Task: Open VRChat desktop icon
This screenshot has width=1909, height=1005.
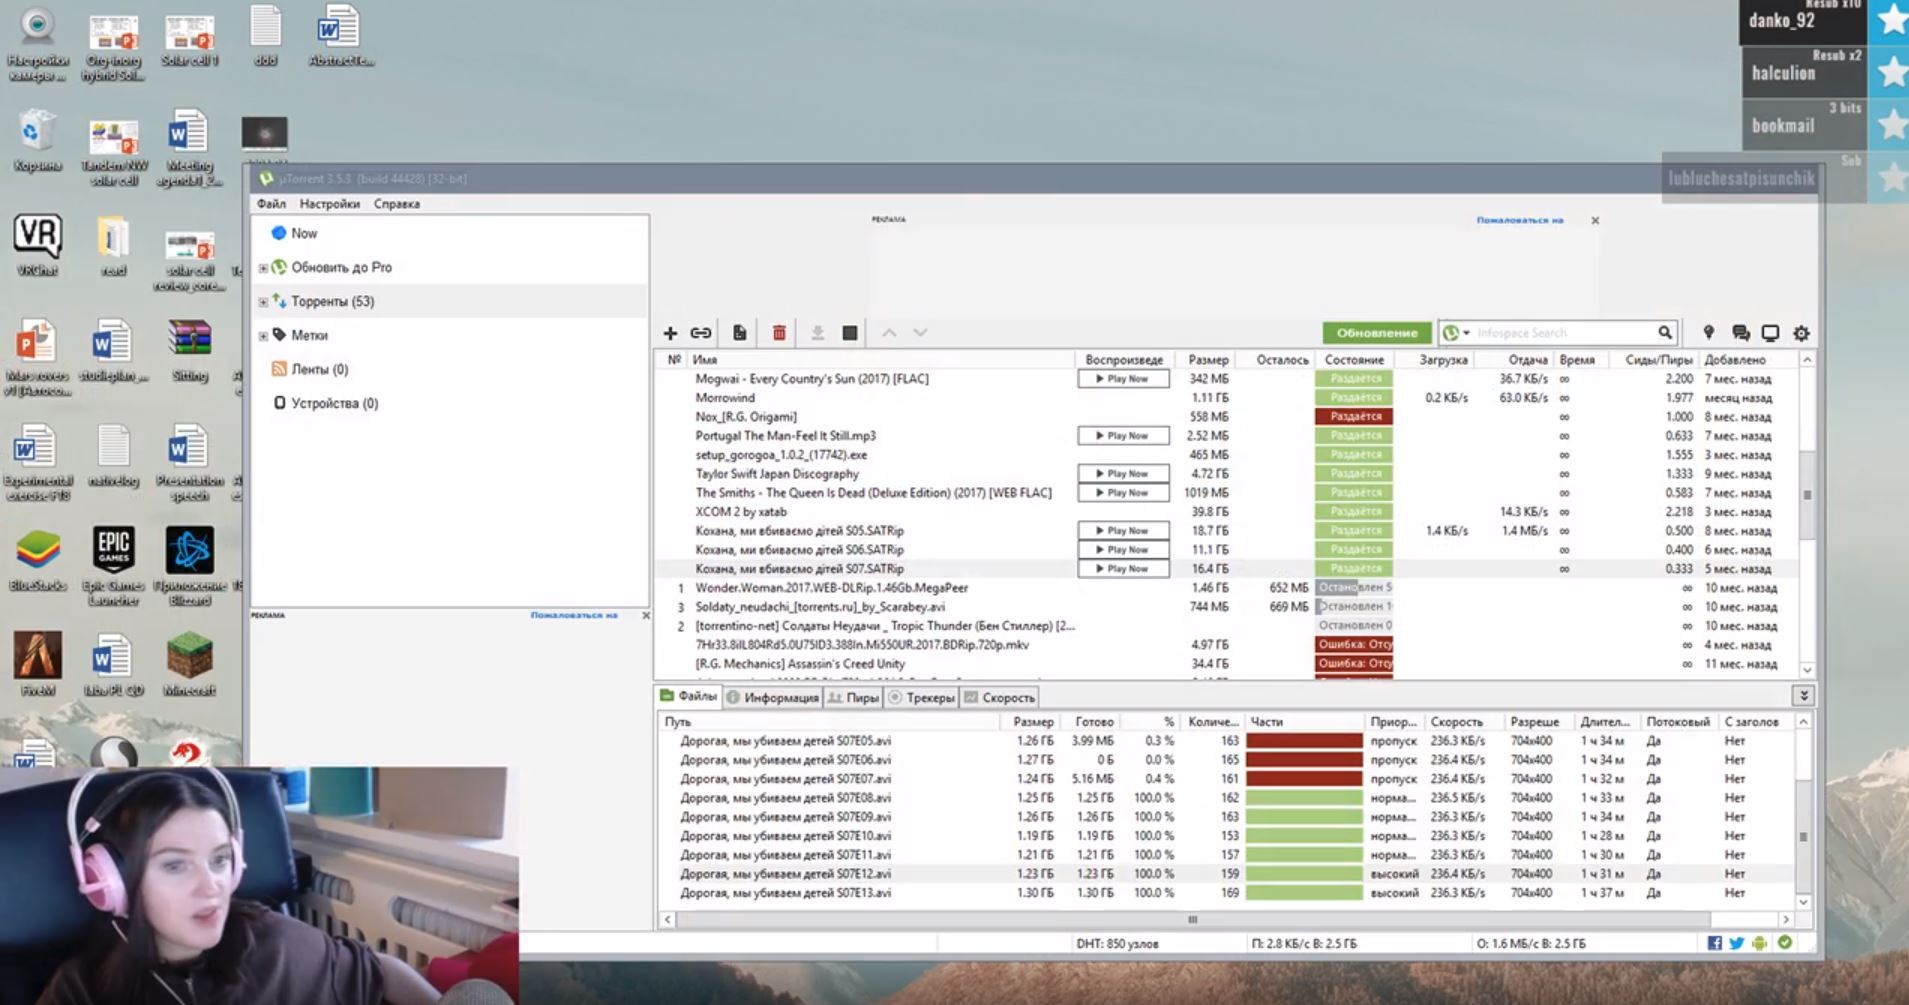Action: tap(37, 245)
